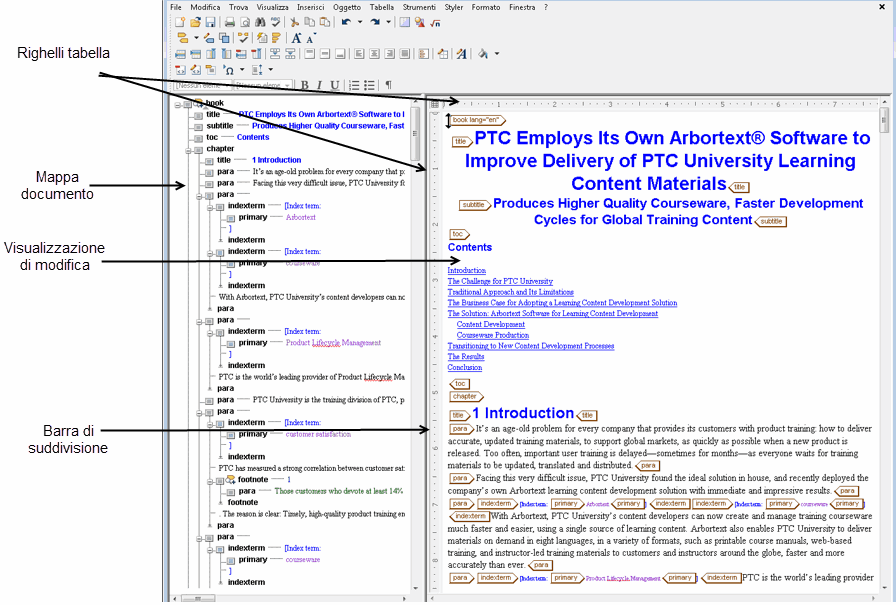Image resolution: width=896 pixels, height=605 pixels.
Task: Save the document with the floppy icon
Action: pos(210,22)
